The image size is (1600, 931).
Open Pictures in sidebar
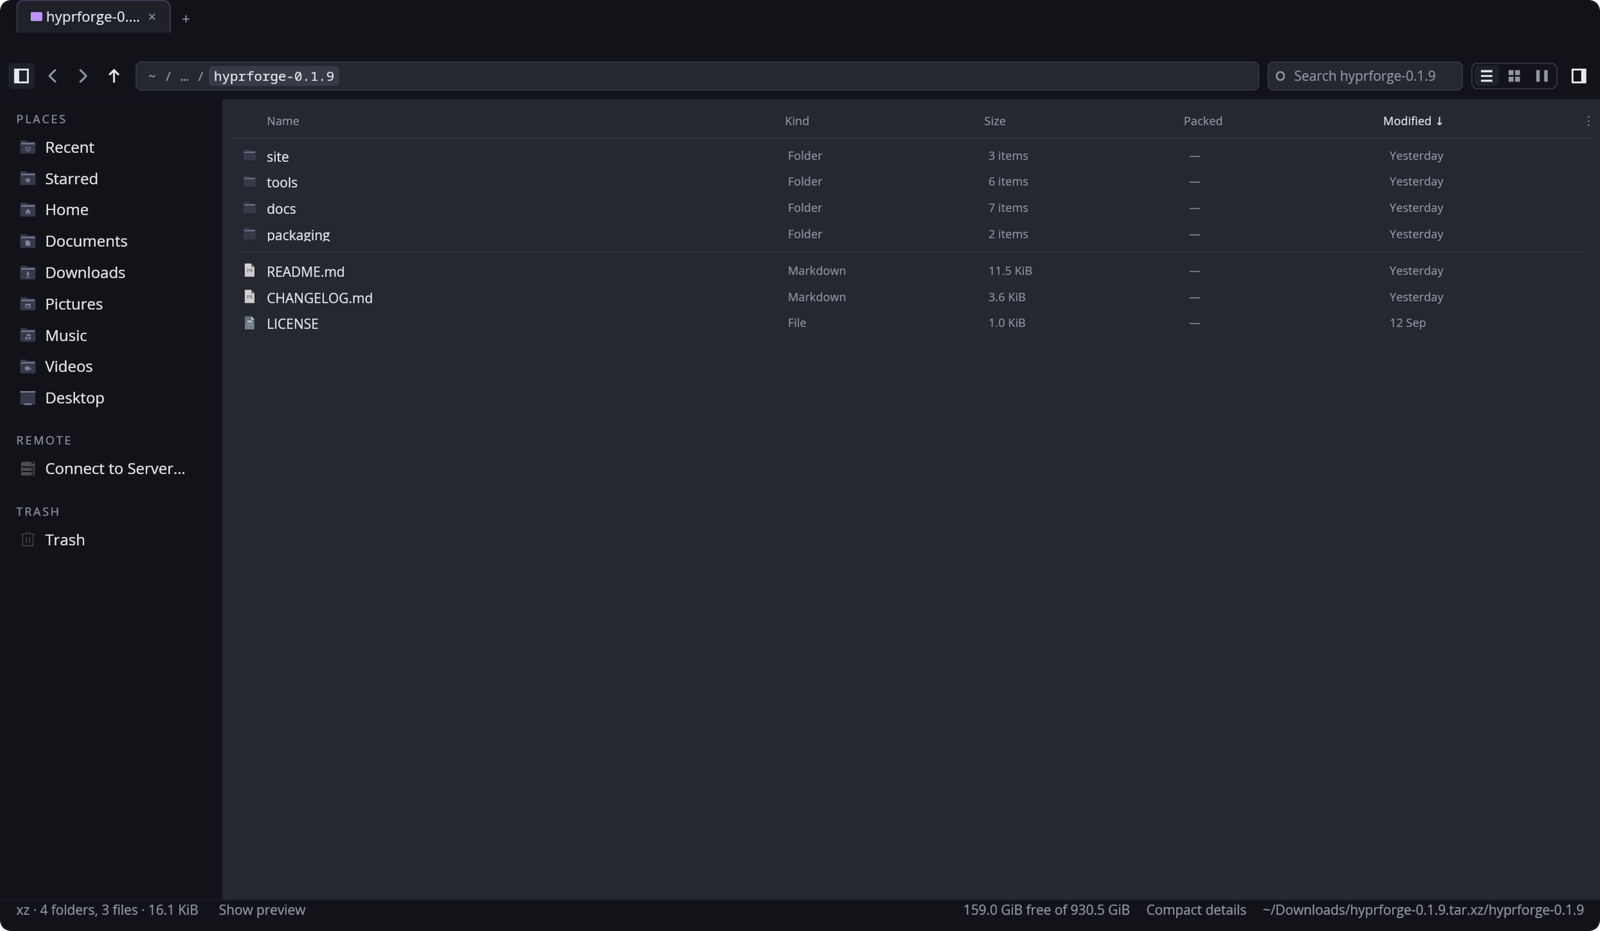(110, 304)
